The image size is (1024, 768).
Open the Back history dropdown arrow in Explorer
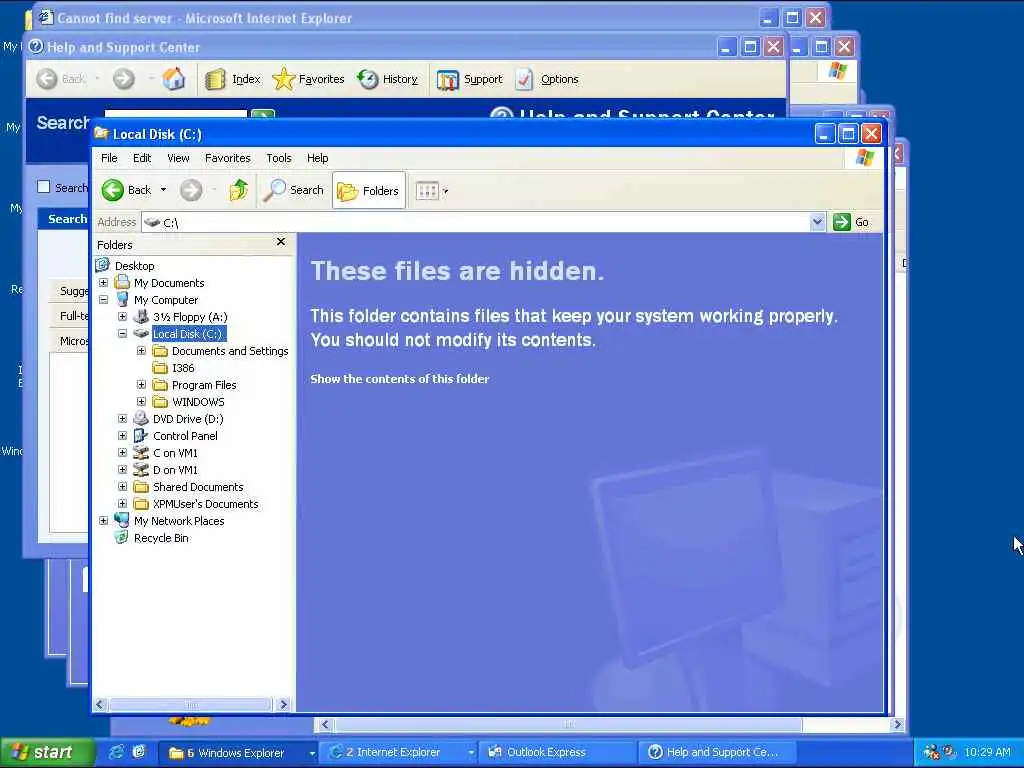[163, 190]
